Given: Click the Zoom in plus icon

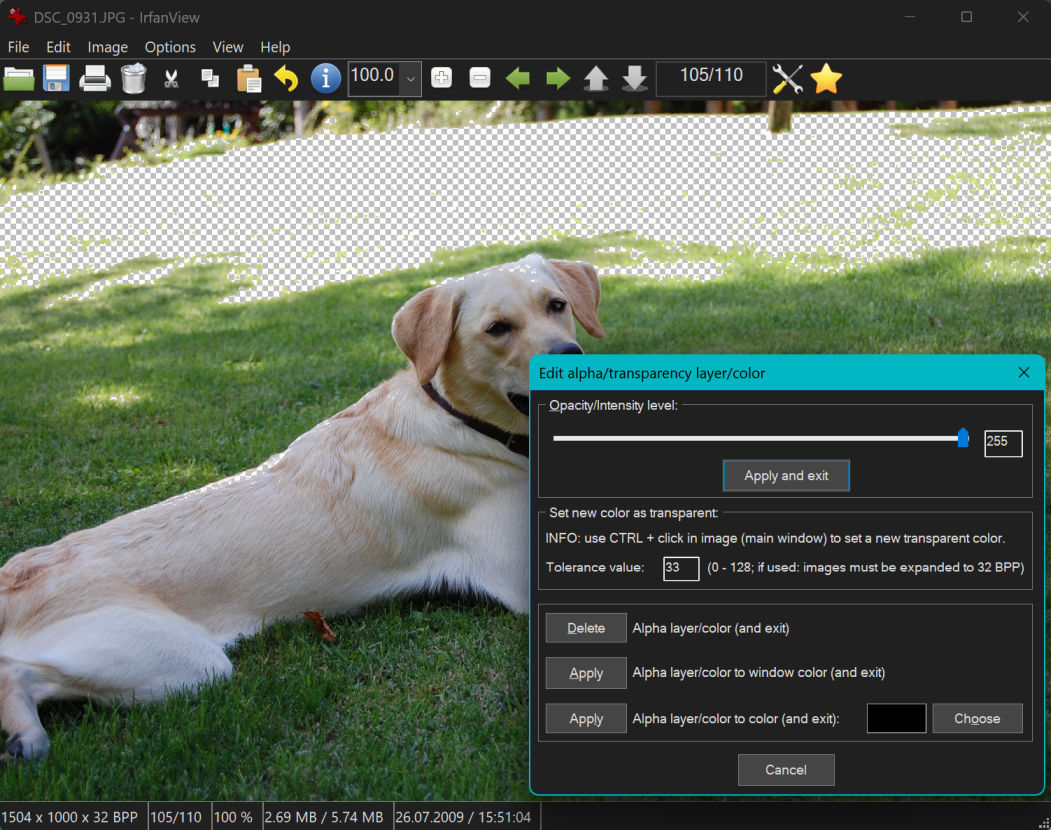Looking at the screenshot, I should point(441,79).
